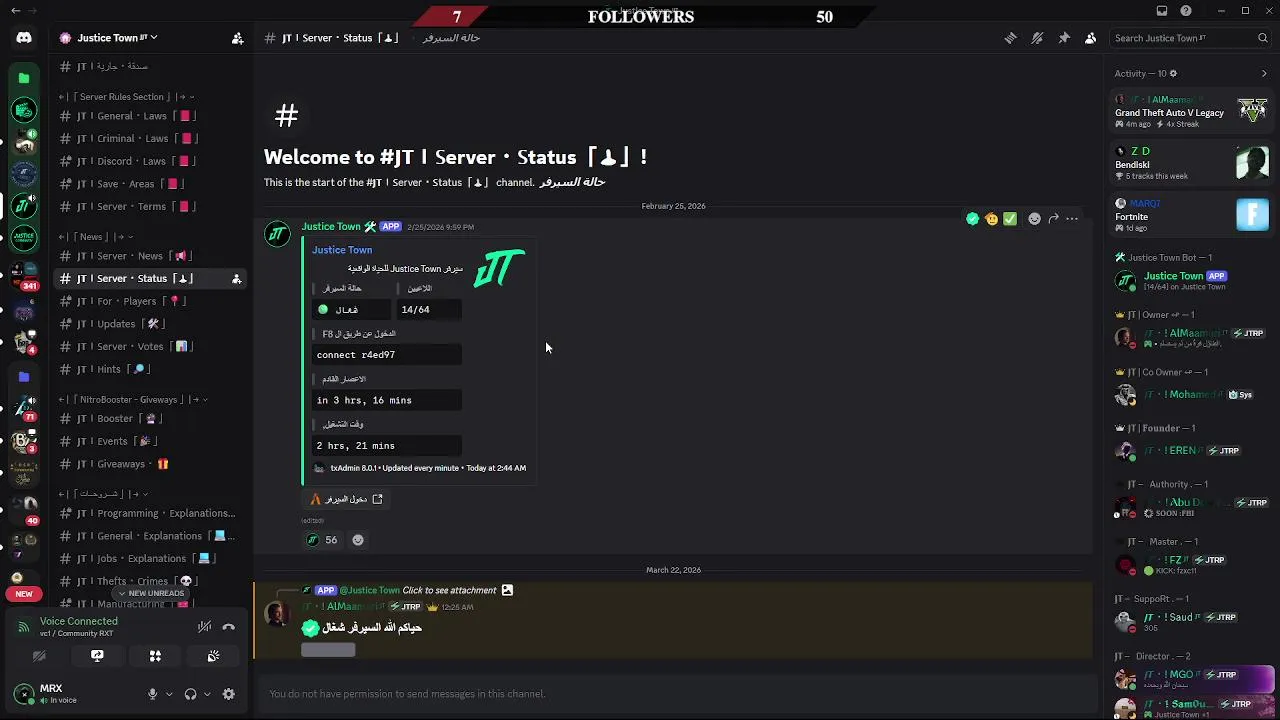Invite people via header icon

(237, 38)
